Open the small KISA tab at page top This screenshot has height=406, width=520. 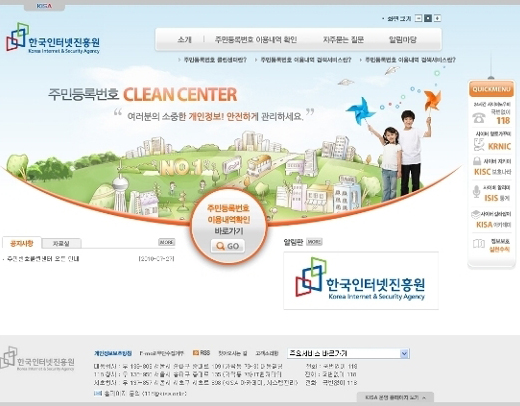44,6
